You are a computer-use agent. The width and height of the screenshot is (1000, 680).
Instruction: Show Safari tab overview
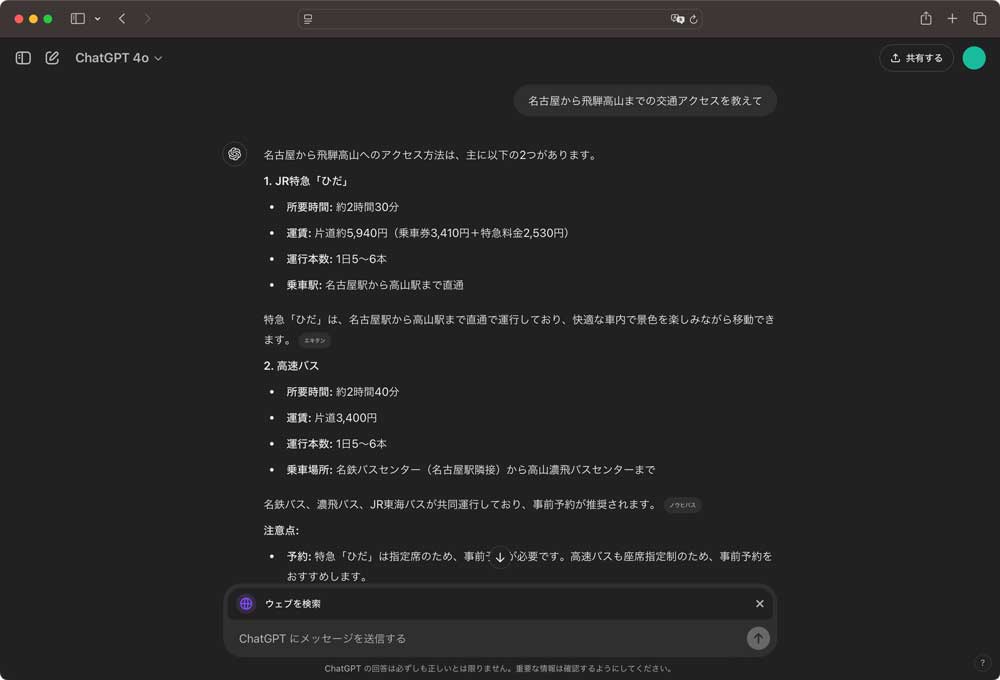(x=980, y=18)
